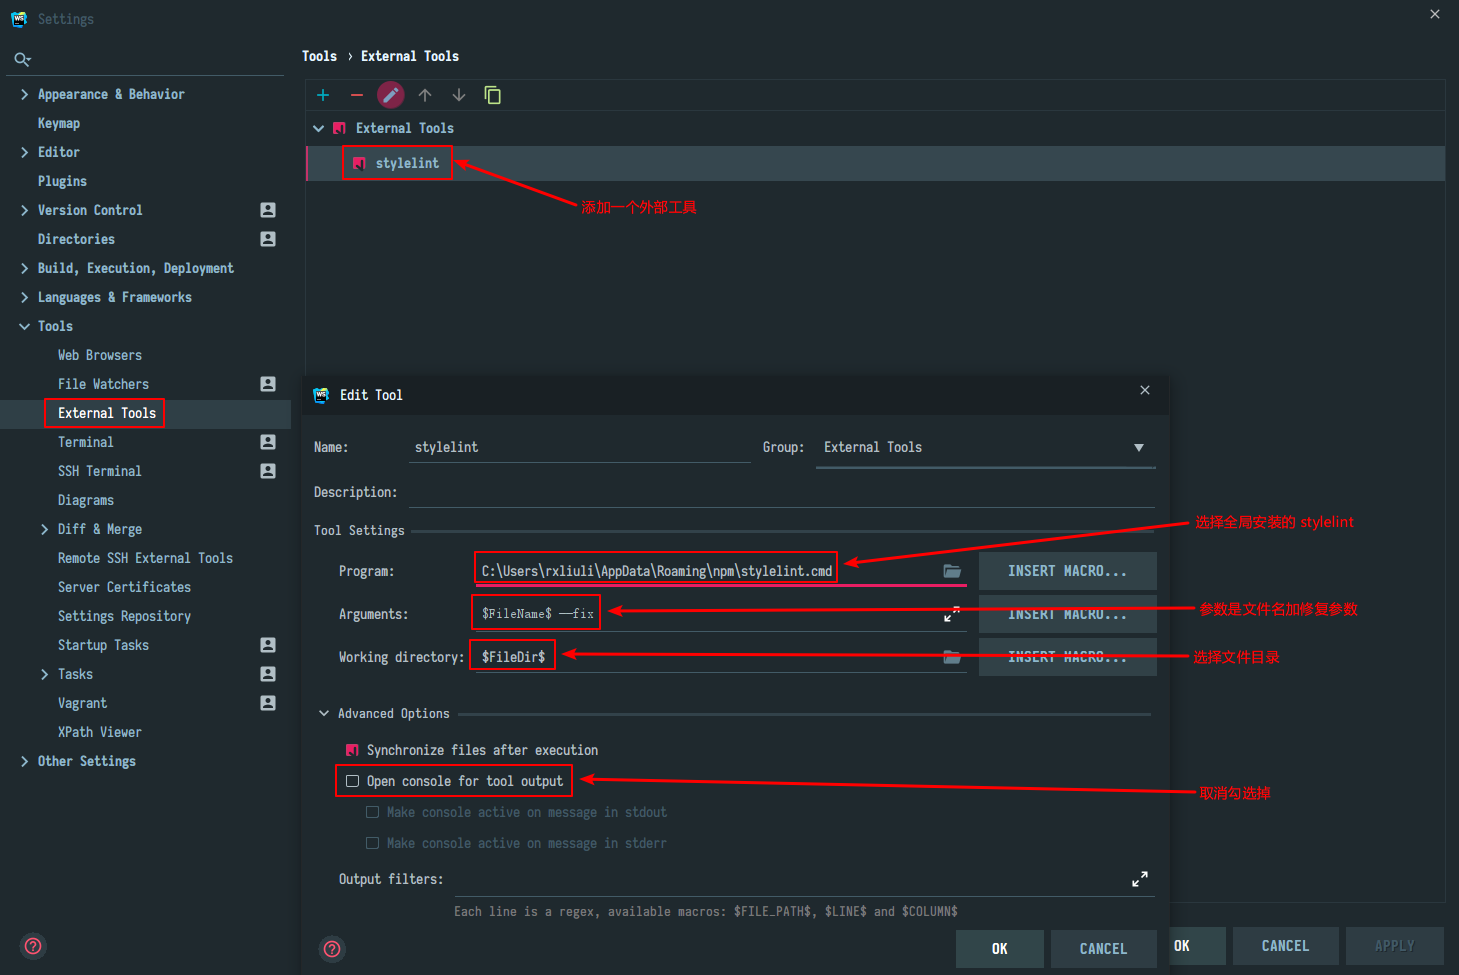
Task: Expand the Editor settings section
Action: 24,152
